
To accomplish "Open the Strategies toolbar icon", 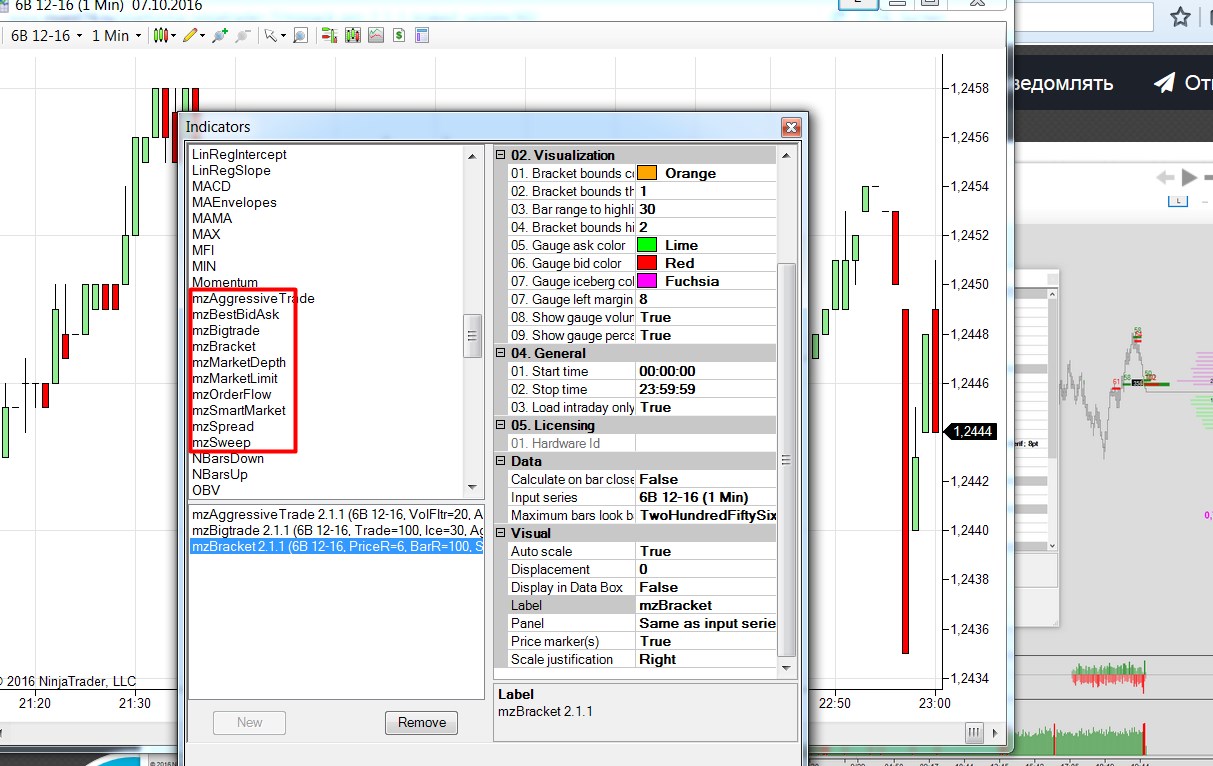I will coord(398,36).
